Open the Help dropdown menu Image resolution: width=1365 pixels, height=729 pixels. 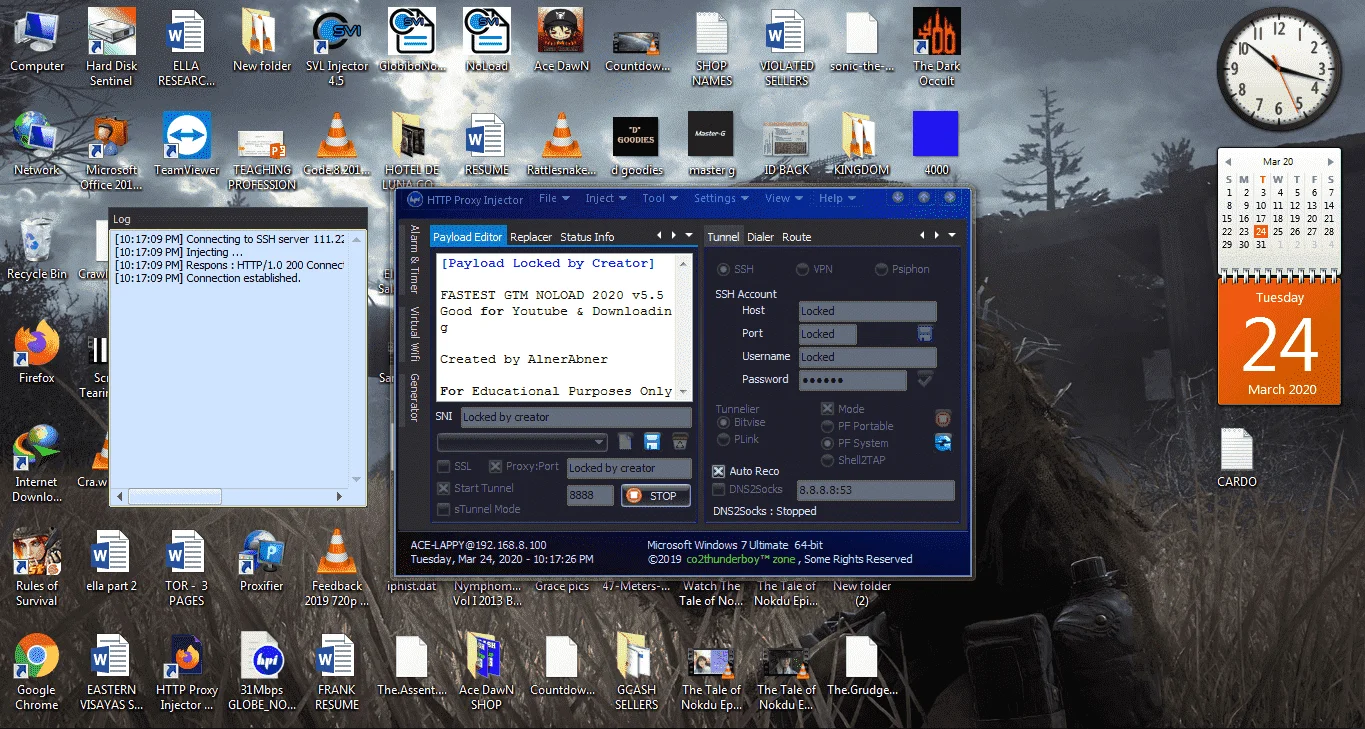click(x=837, y=199)
